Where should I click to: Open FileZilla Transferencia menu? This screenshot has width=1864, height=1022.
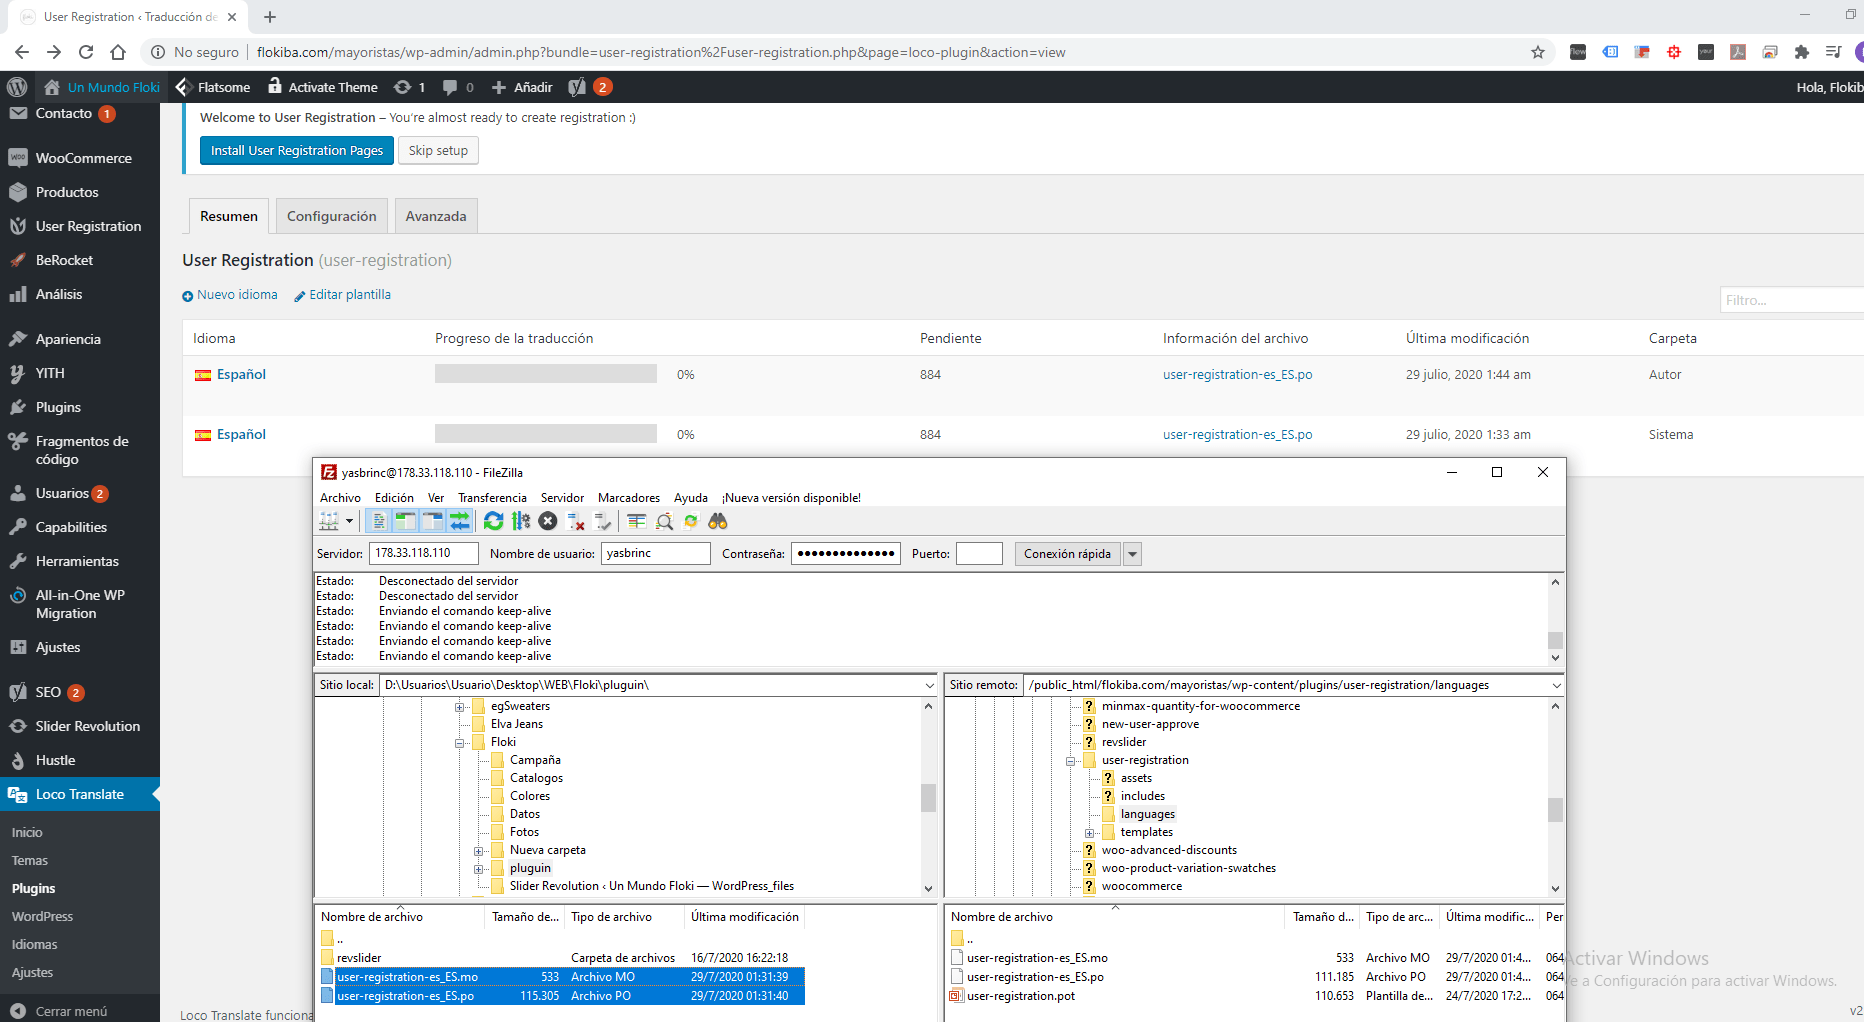(x=492, y=498)
